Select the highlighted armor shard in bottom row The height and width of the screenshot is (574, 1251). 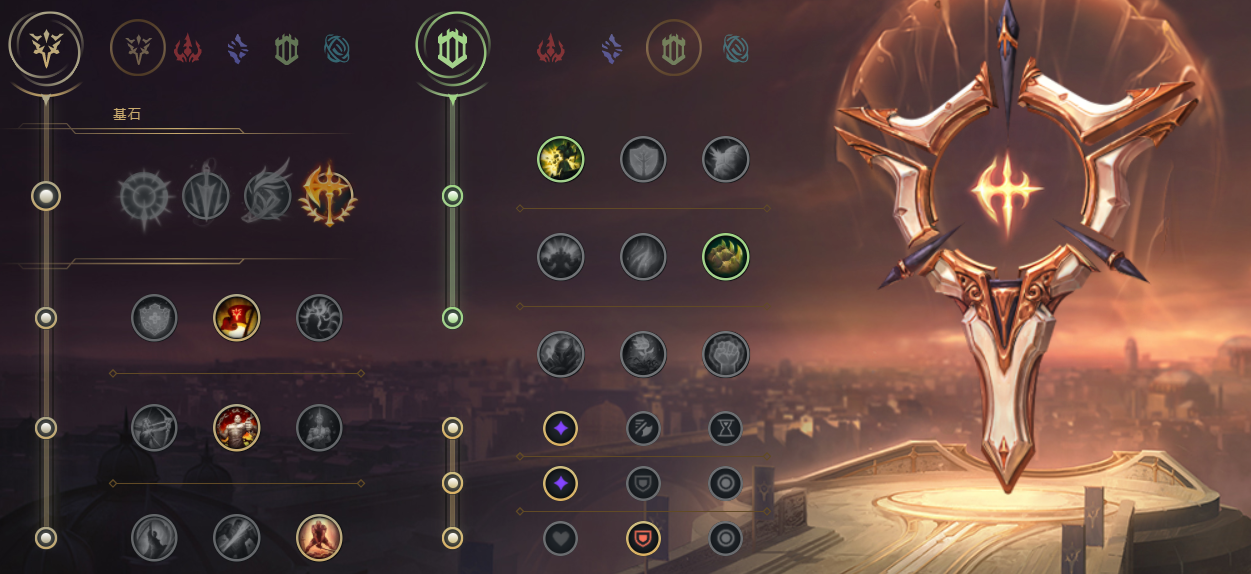(x=643, y=539)
